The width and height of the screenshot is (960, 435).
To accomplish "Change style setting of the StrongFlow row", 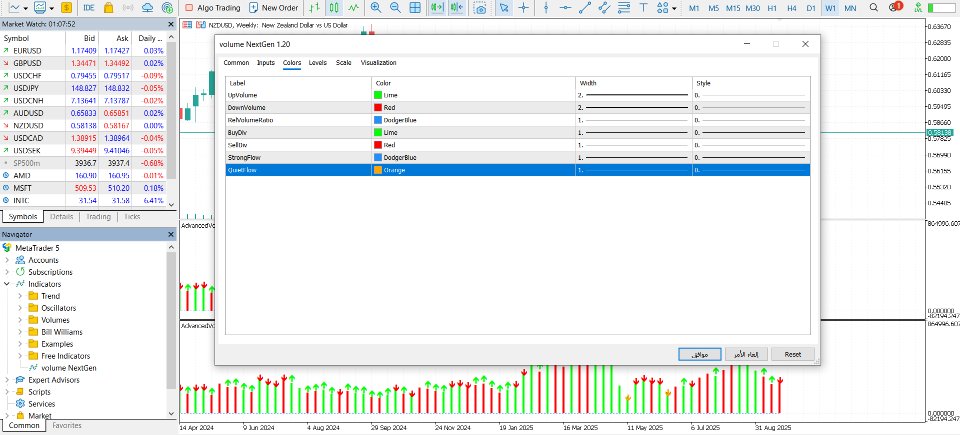I will pos(751,157).
